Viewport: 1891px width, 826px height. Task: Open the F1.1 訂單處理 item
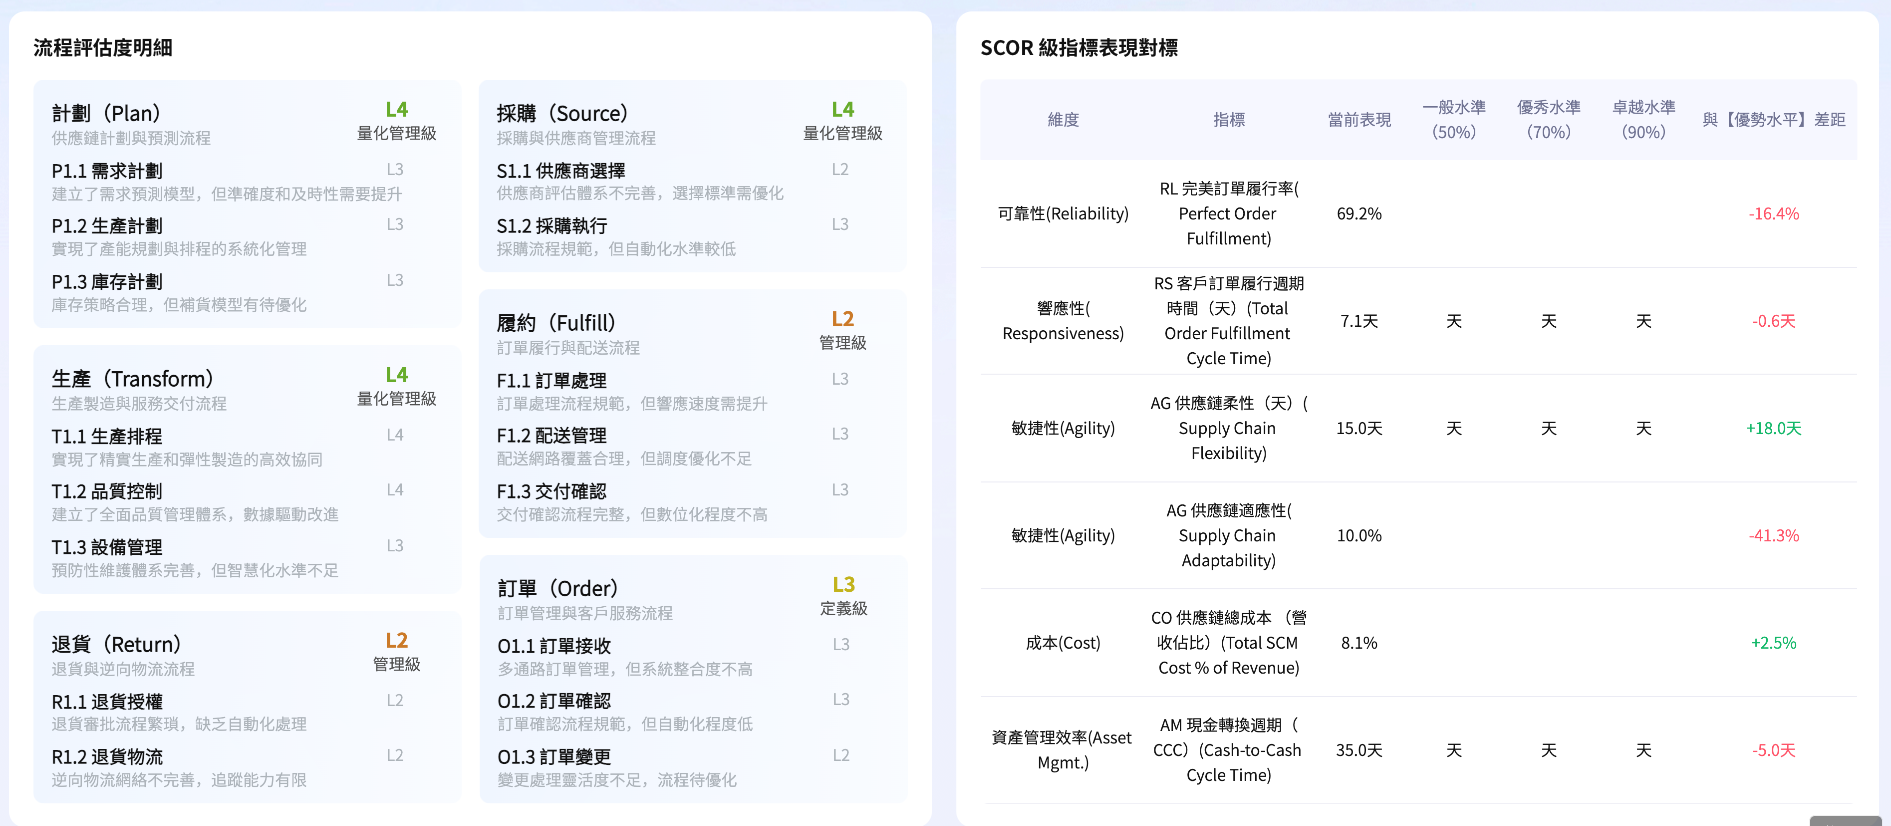pyautogui.click(x=691, y=391)
